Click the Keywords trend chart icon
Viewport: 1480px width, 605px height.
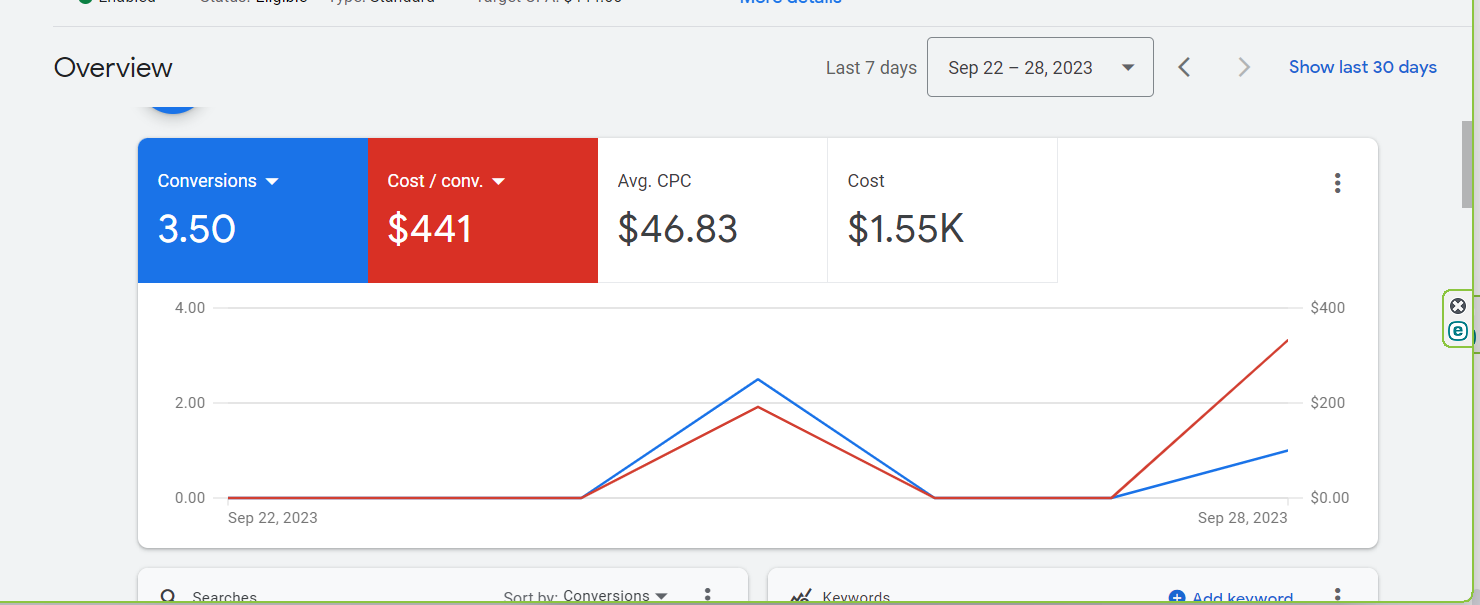tap(800, 596)
